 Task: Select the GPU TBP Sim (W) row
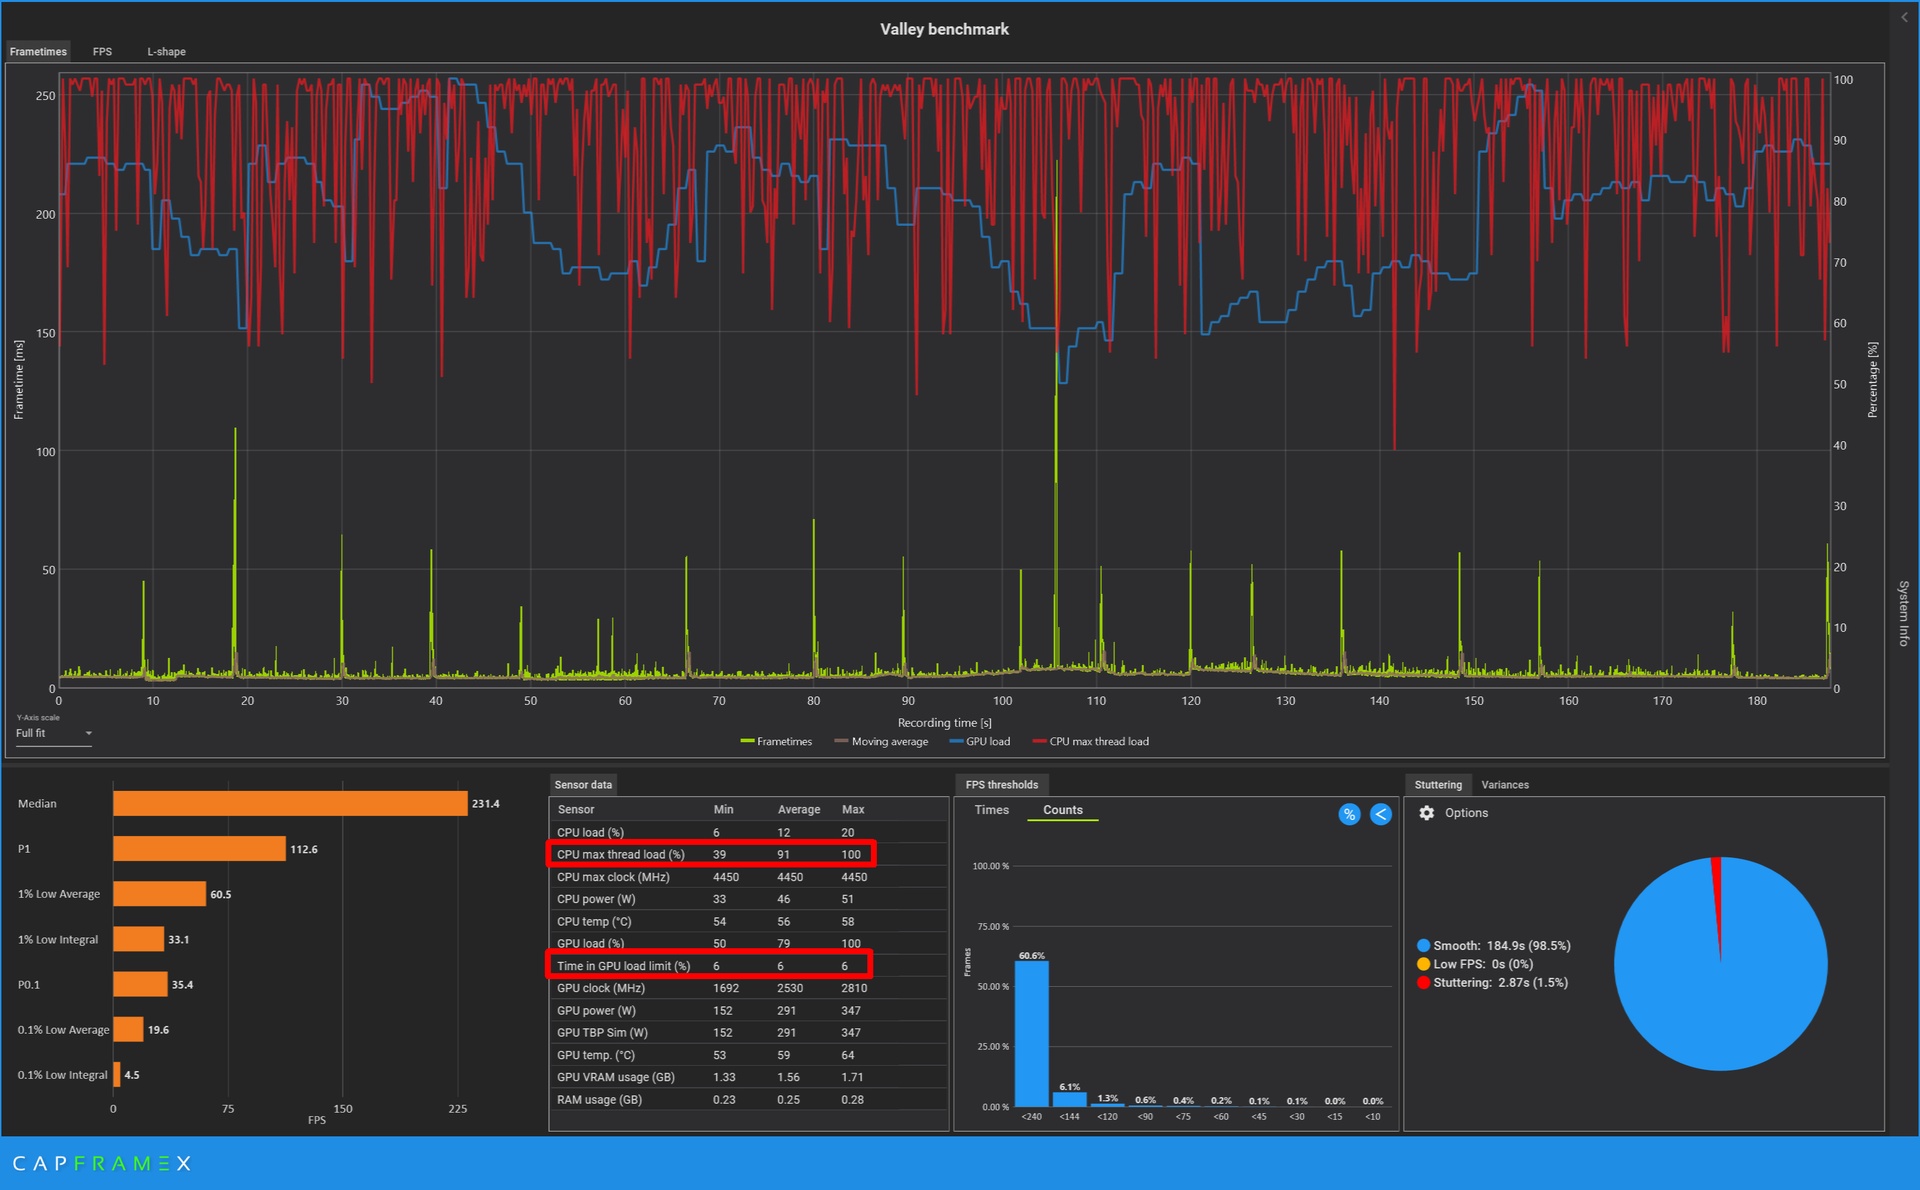748,1032
